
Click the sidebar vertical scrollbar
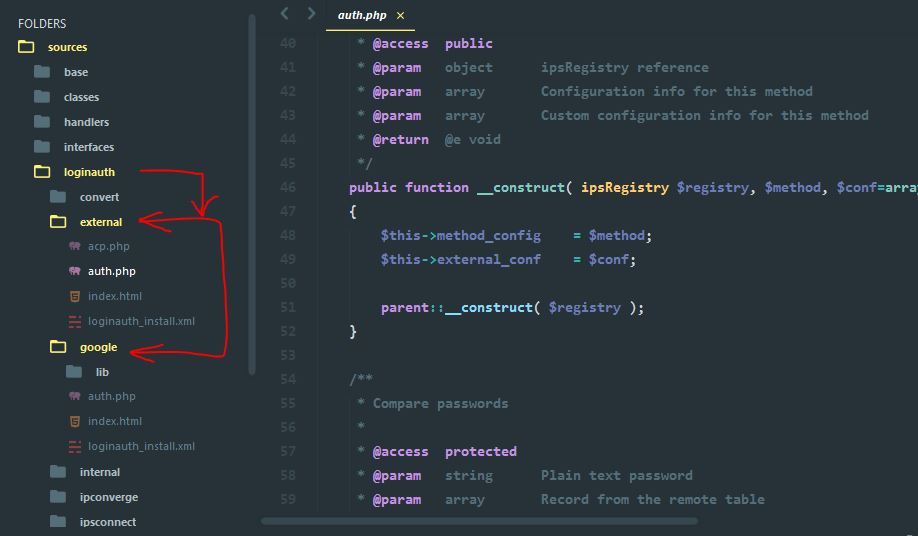coord(252,190)
